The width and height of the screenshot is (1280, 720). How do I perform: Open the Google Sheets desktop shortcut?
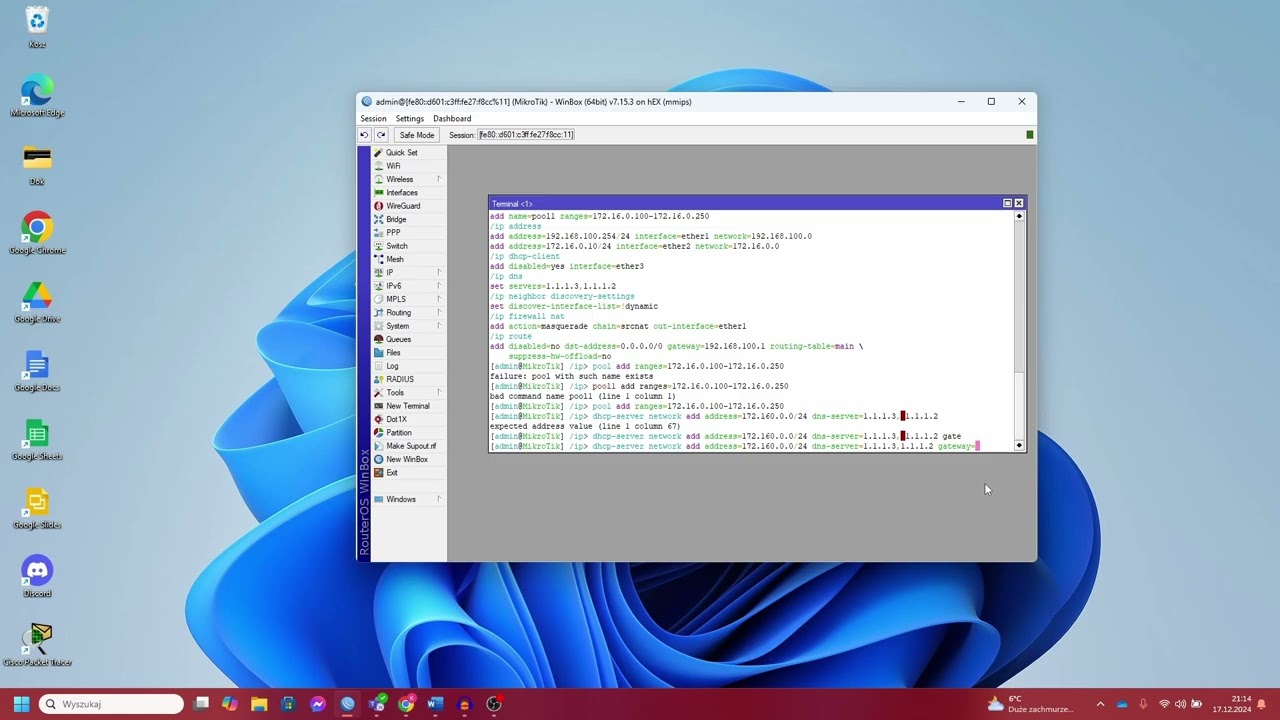pyautogui.click(x=37, y=440)
